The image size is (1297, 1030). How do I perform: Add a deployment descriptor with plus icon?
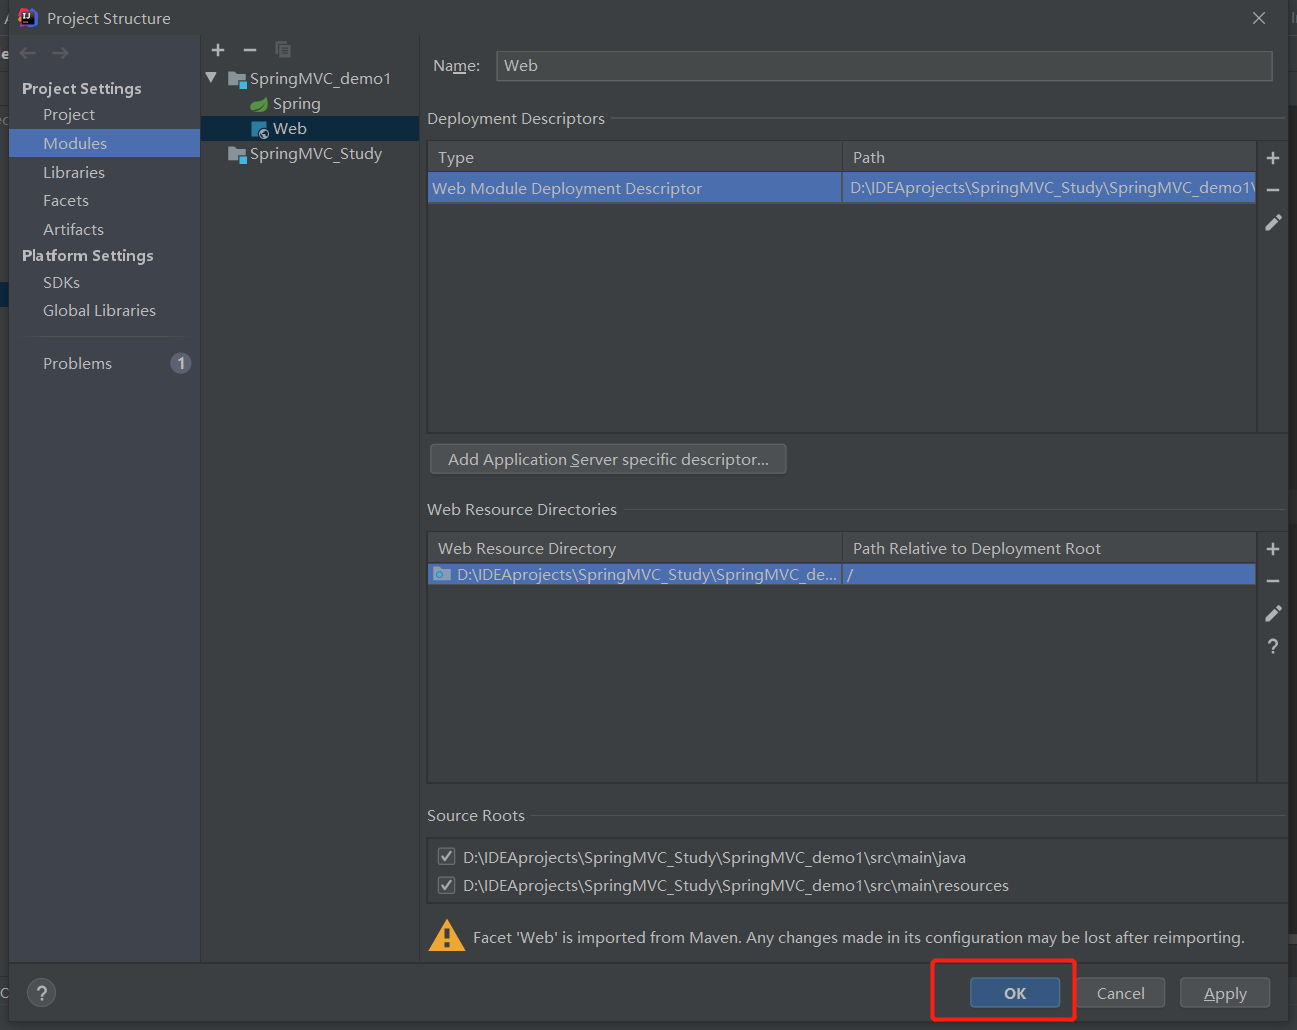[1273, 158]
